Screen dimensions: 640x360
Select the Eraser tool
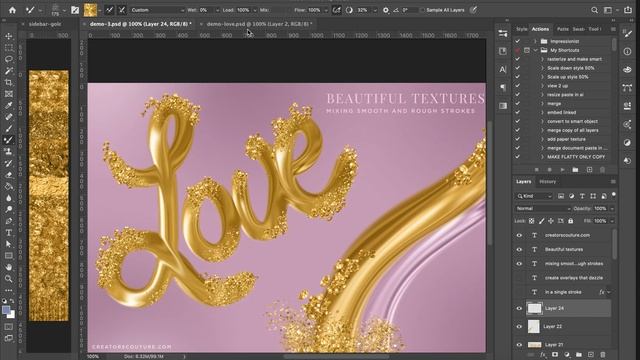(9, 175)
